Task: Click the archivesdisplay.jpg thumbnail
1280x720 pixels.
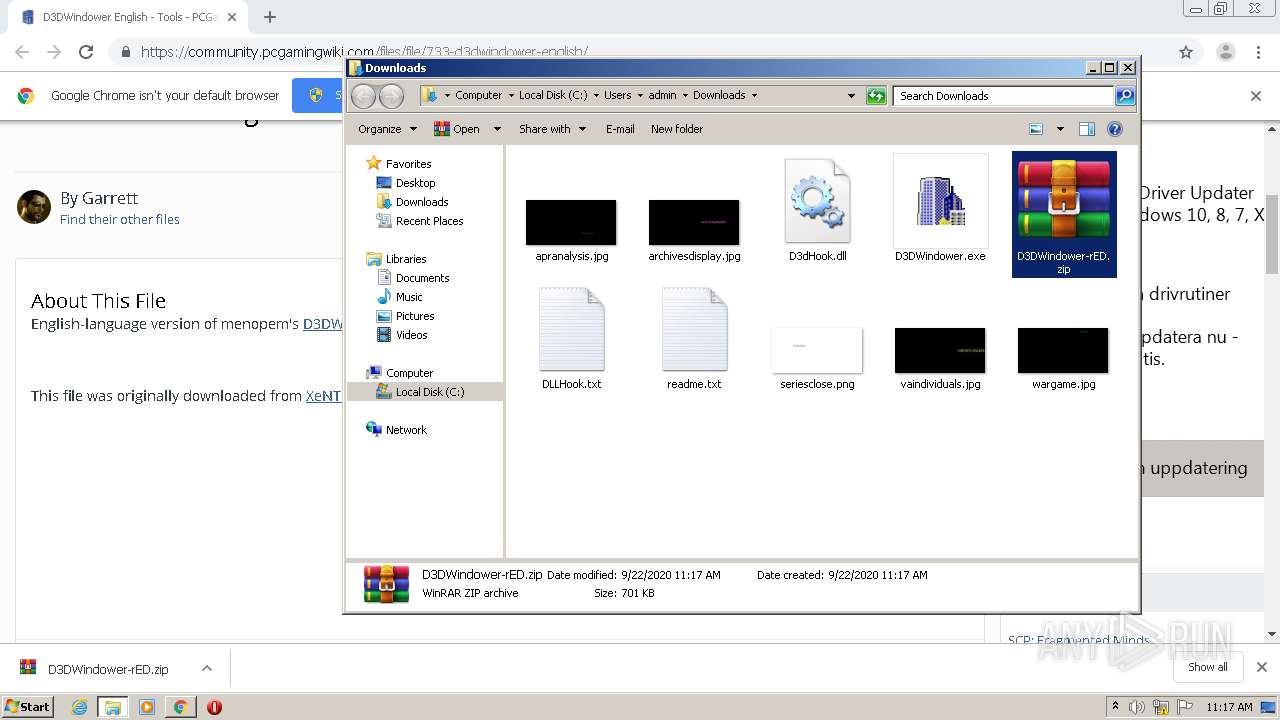Action: point(694,222)
